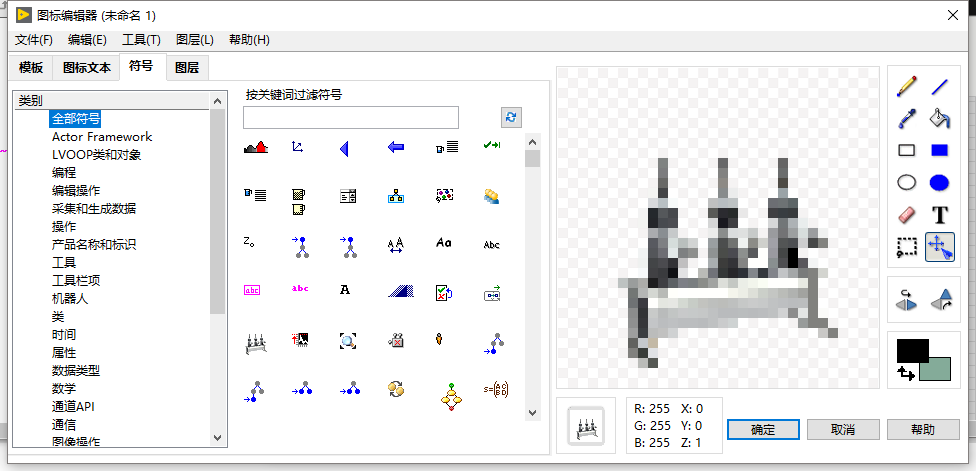Select the paint bucket Fill tool
This screenshot has height=471, width=976.
tap(939, 118)
